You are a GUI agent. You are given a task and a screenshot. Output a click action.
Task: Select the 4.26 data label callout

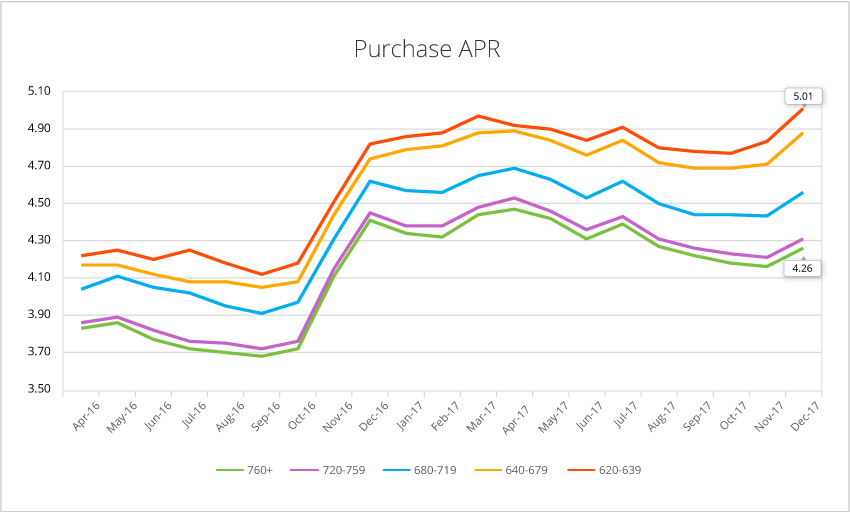tap(802, 267)
